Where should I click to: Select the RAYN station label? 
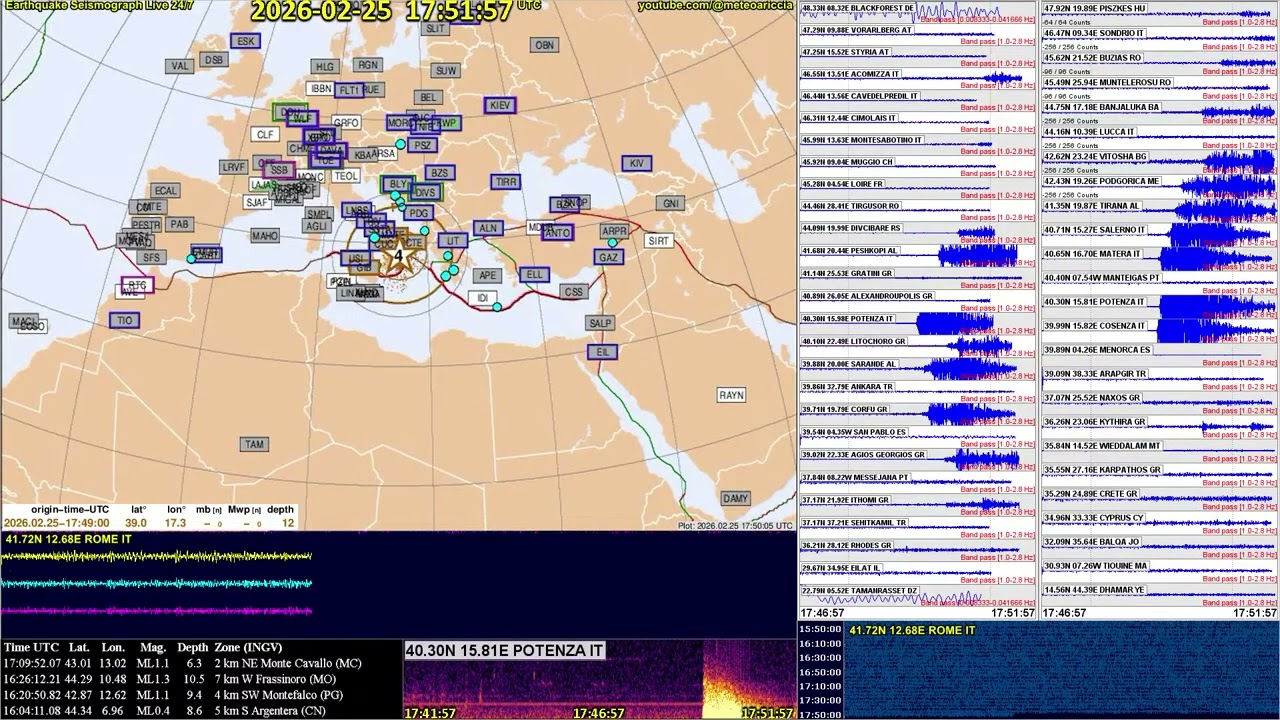732,395
